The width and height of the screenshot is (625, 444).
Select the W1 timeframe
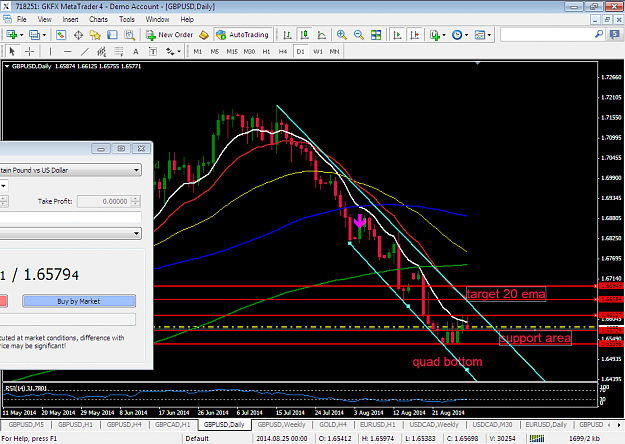click(x=318, y=51)
